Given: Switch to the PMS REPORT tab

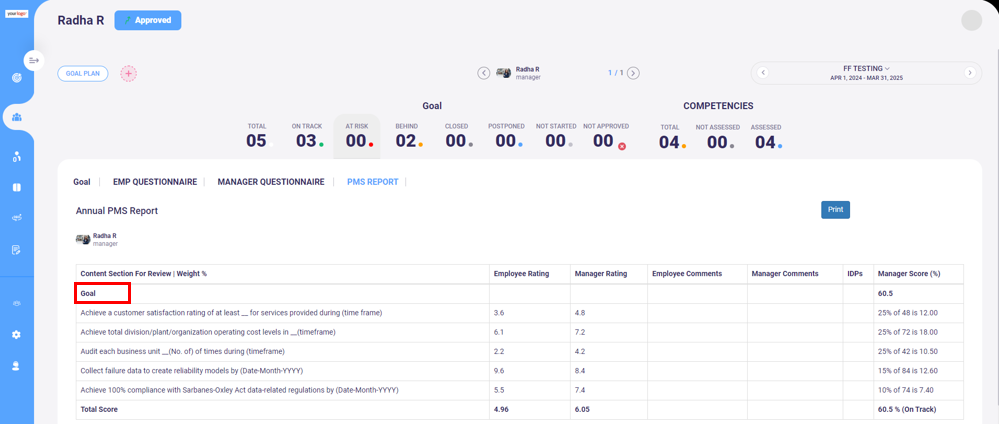Looking at the screenshot, I should point(373,182).
